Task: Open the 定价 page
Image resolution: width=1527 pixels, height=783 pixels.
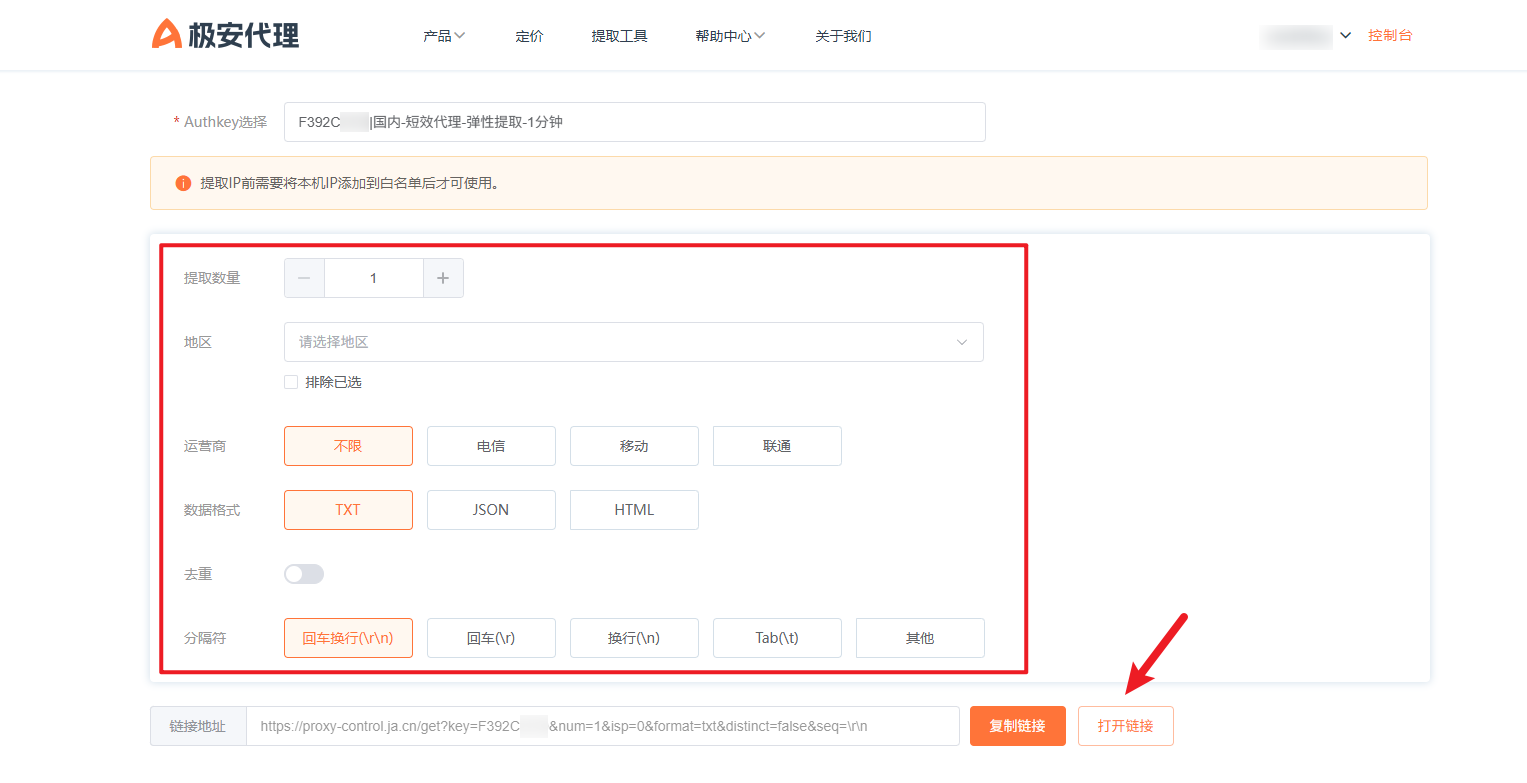Action: [x=529, y=36]
